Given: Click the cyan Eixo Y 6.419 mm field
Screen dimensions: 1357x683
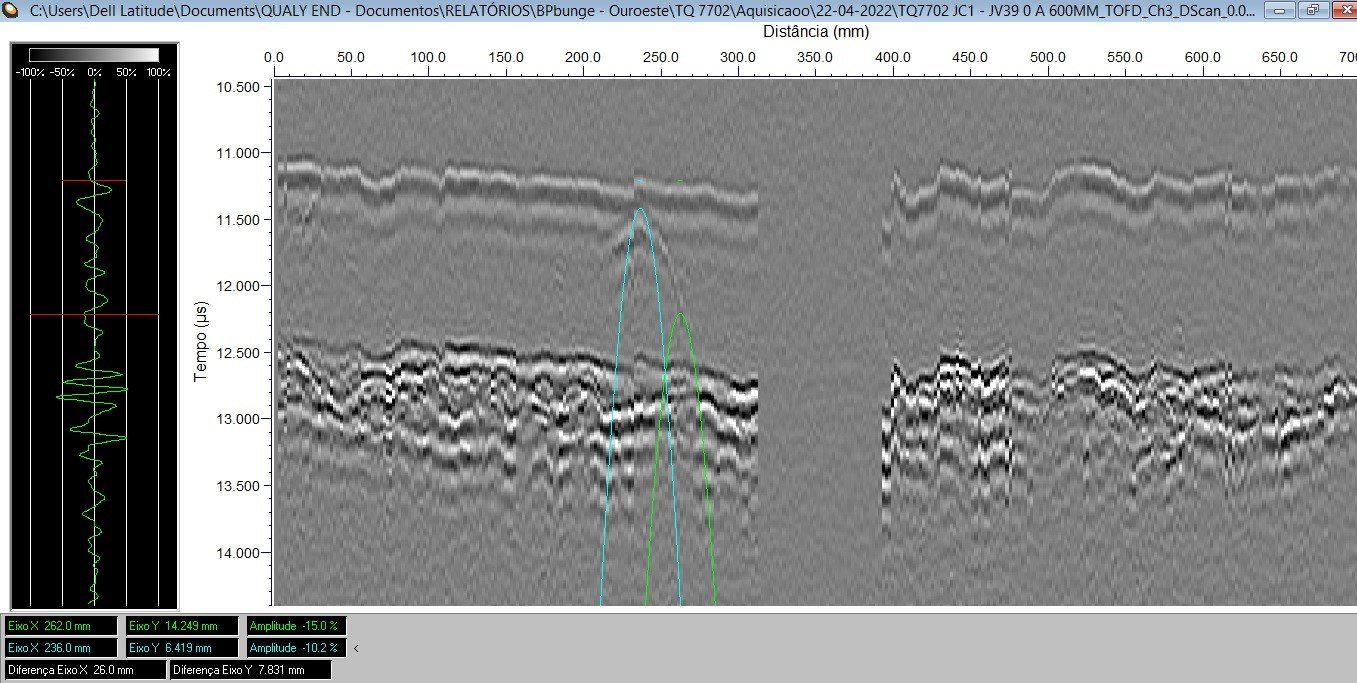Looking at the screenshot, I should [183, 648].
